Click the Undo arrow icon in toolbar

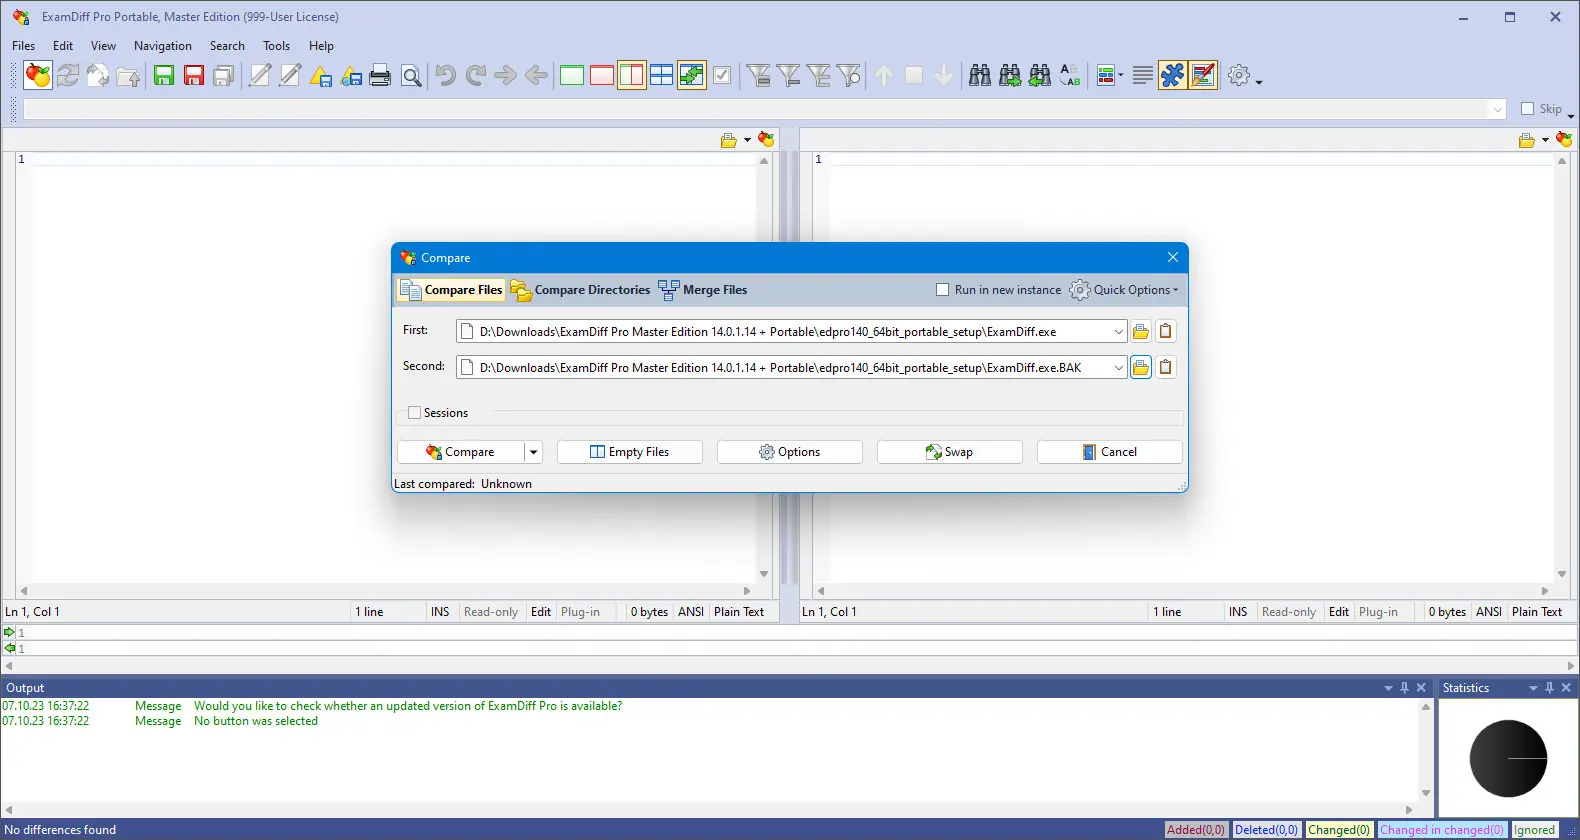[446, 75]
